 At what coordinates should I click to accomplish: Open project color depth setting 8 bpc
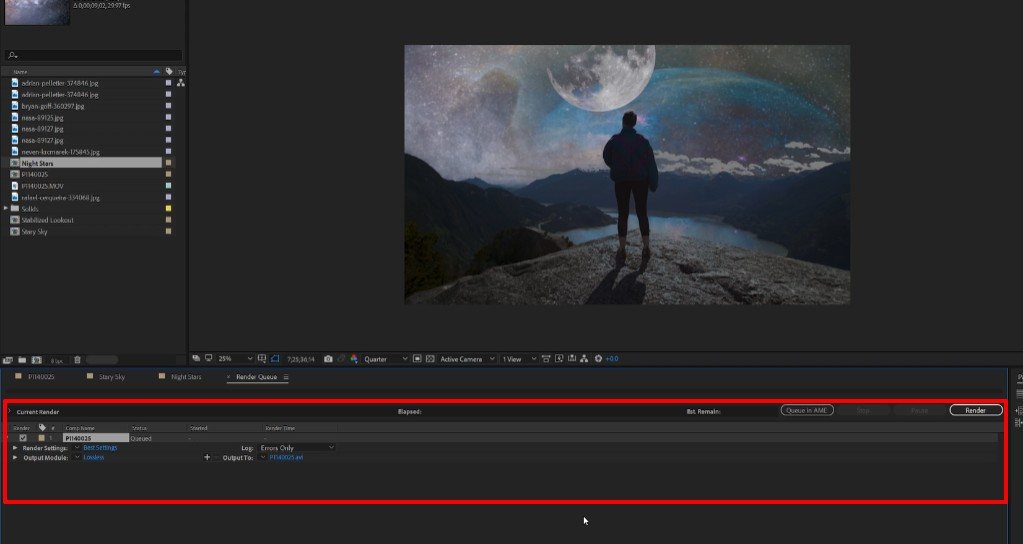(x=57, y=360)
